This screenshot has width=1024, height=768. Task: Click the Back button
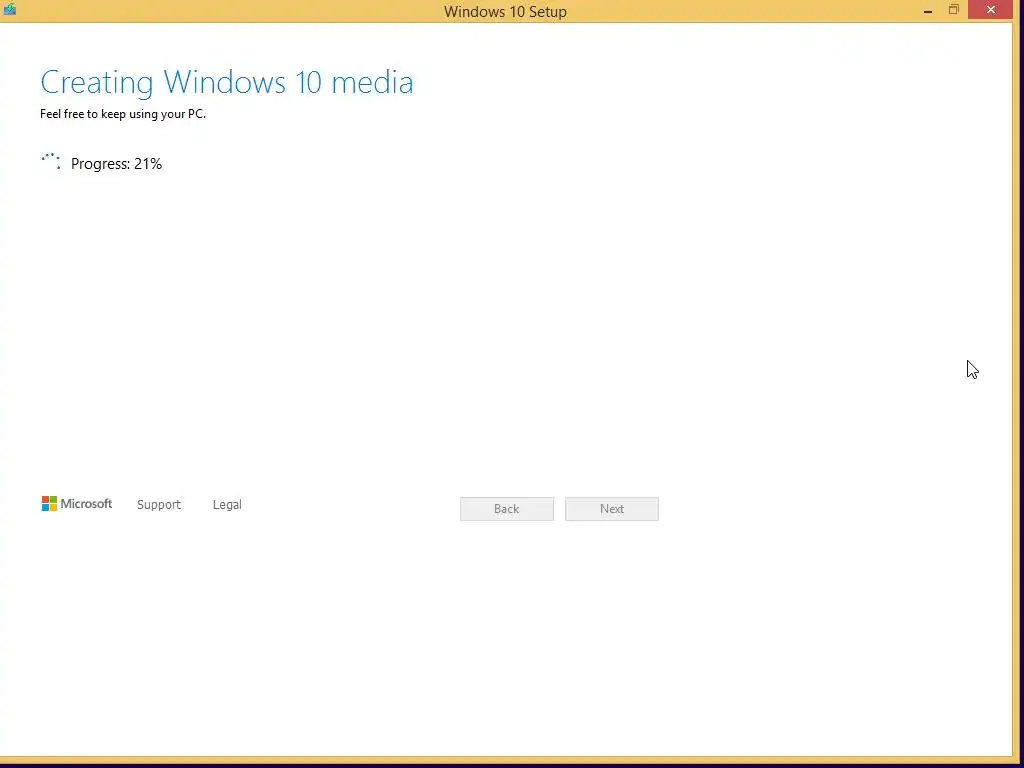click(x=507, y=509)
